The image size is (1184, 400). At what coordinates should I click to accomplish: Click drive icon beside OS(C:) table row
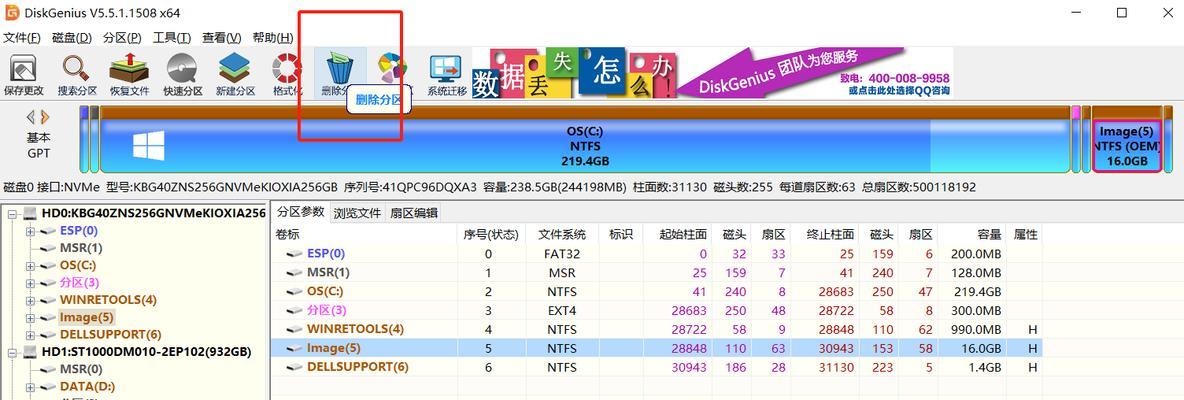point(295,291)
